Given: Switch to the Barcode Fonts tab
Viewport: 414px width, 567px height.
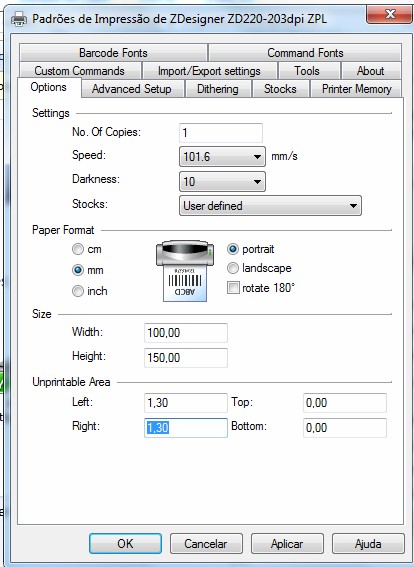Looking at the screenshot, I should [113, 53].
